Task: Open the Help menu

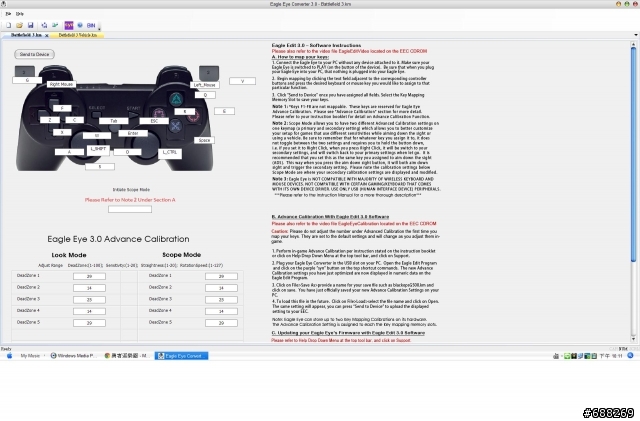Action: (x=19, y=14)
